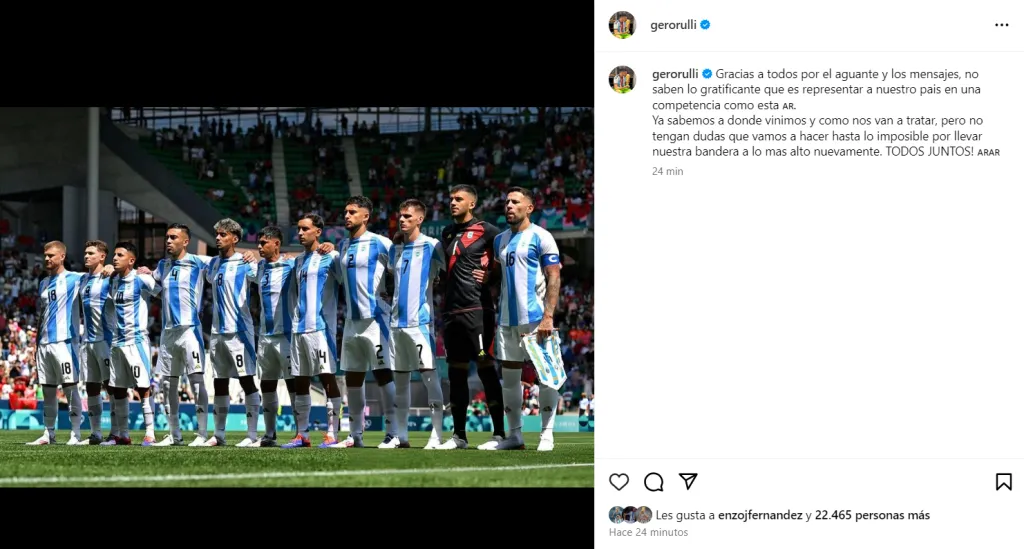The width and height of the screenshot is (1024, 549).
Task: Like the post with the heart icon
Action: click(618, 482)
